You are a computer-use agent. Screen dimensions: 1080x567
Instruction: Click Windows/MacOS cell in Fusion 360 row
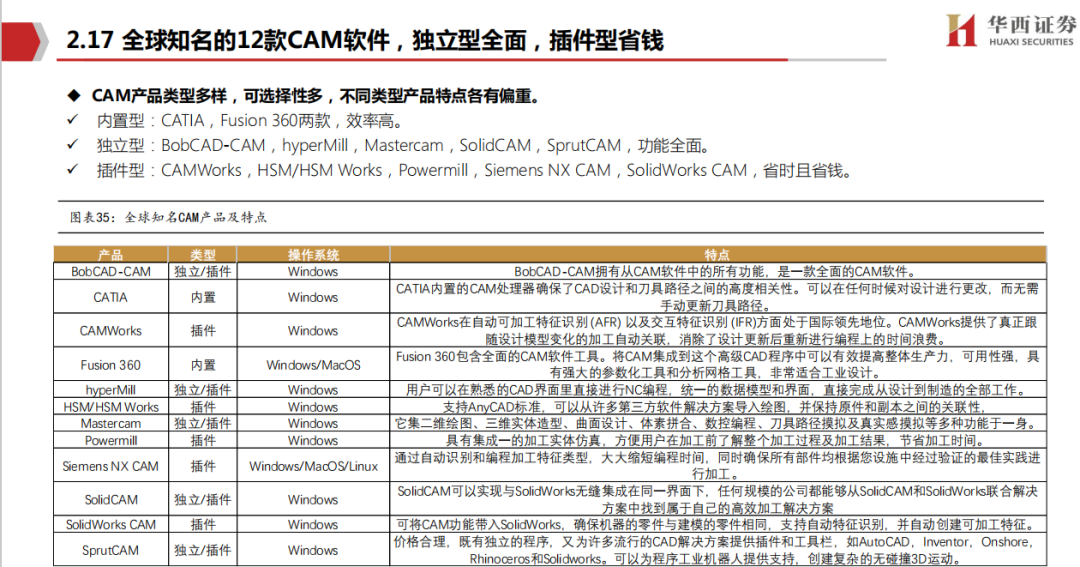tap(313, 364)
